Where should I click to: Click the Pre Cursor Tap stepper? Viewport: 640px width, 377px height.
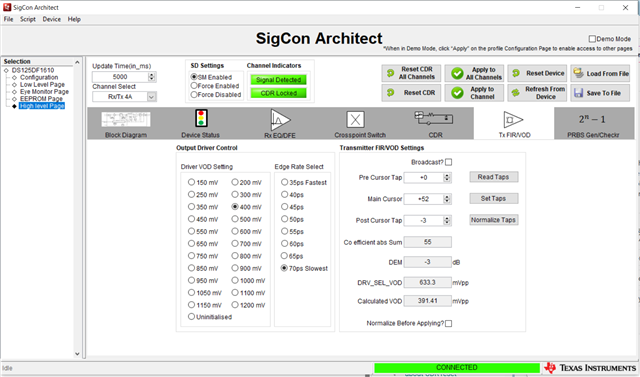(x=447, y=177)
